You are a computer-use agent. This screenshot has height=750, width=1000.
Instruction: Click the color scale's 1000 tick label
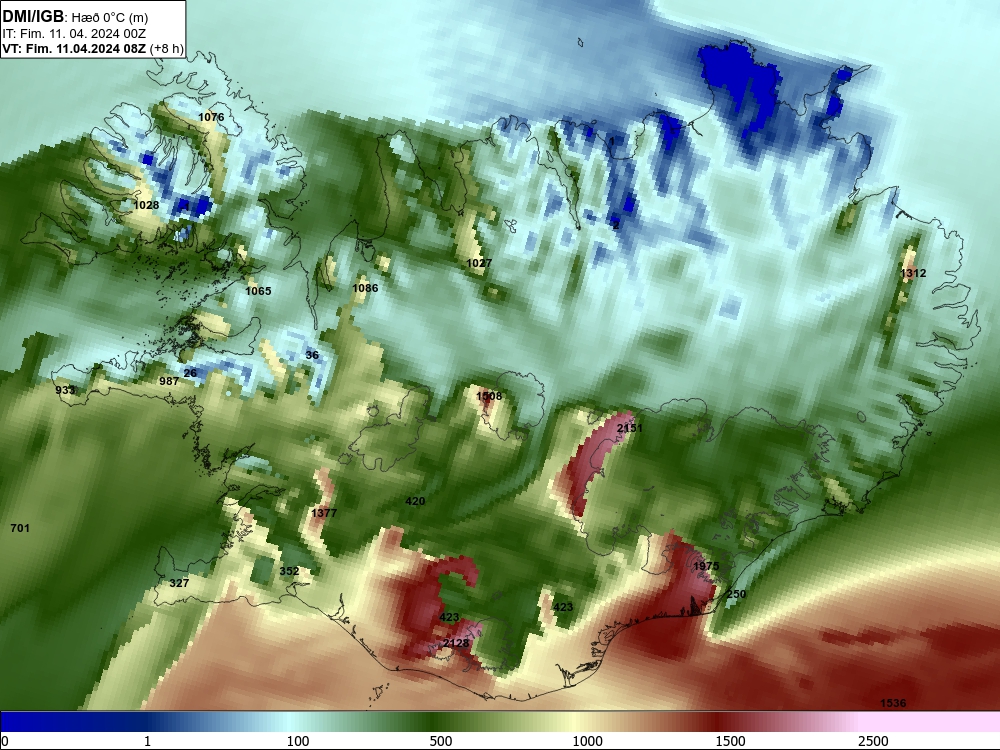[x=587, y=741]
